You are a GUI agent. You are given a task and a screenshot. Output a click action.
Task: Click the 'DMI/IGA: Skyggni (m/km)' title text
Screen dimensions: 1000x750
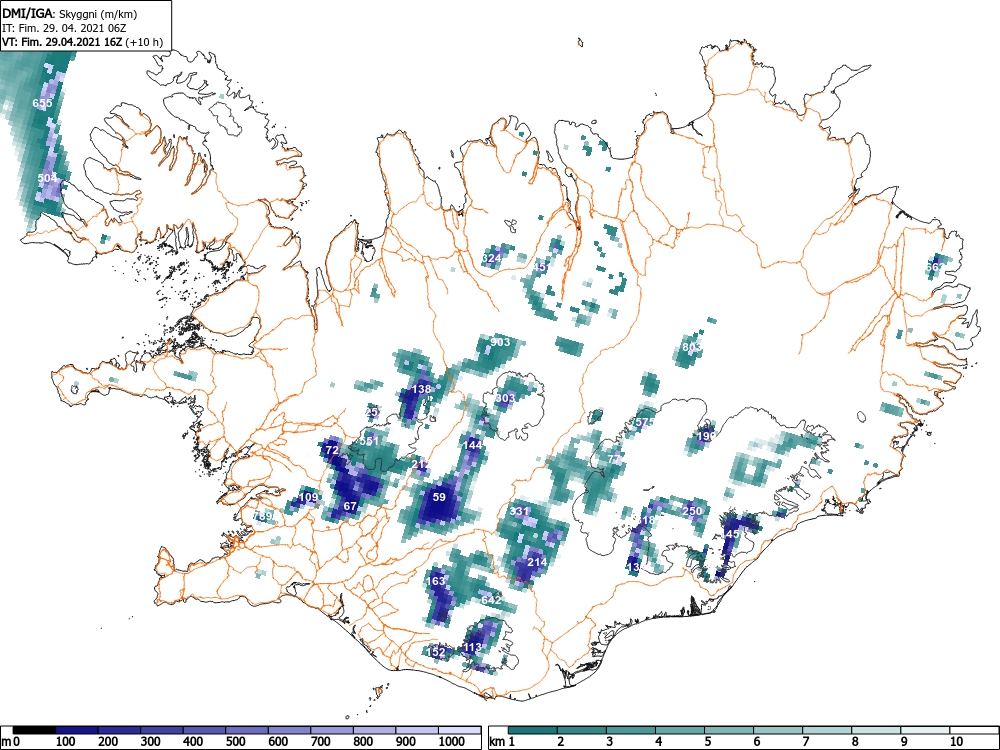pos(70,14)
